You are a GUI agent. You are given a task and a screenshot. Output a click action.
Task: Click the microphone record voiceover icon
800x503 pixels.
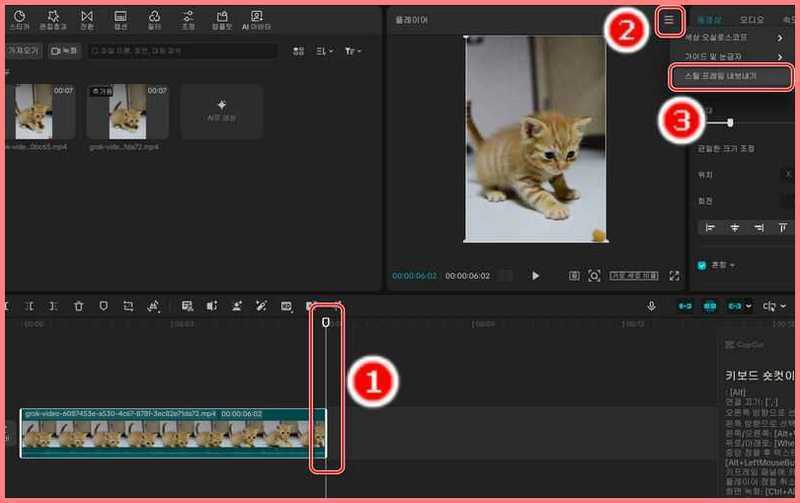[x=651, y=306]
